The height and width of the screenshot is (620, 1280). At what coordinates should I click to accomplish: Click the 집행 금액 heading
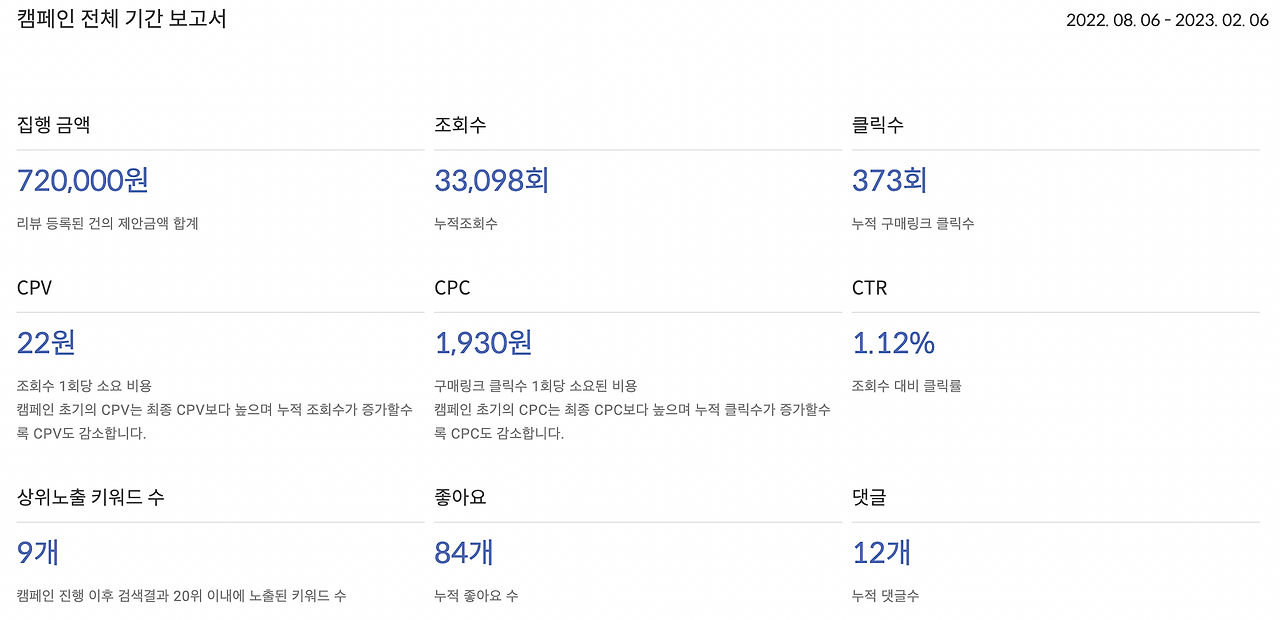pyautogui.click(x=54, y=125)
